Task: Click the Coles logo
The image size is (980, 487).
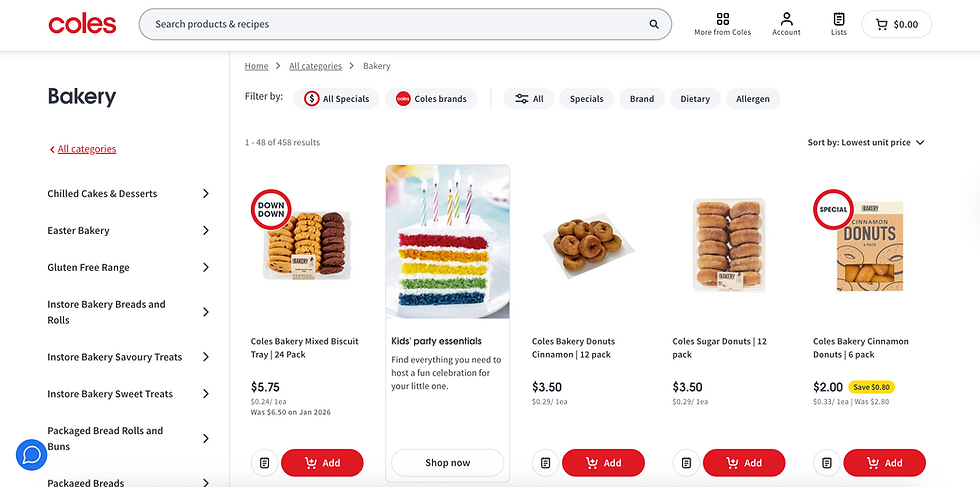Action: point(82,24)
